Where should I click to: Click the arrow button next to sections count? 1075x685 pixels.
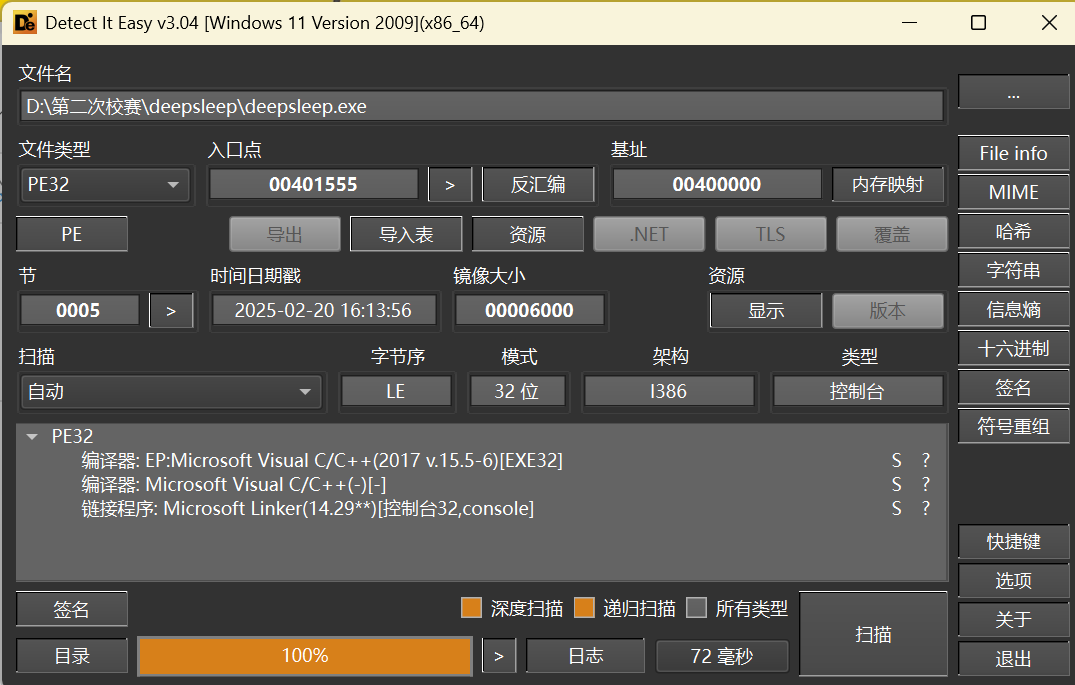(x=171, y=311)
